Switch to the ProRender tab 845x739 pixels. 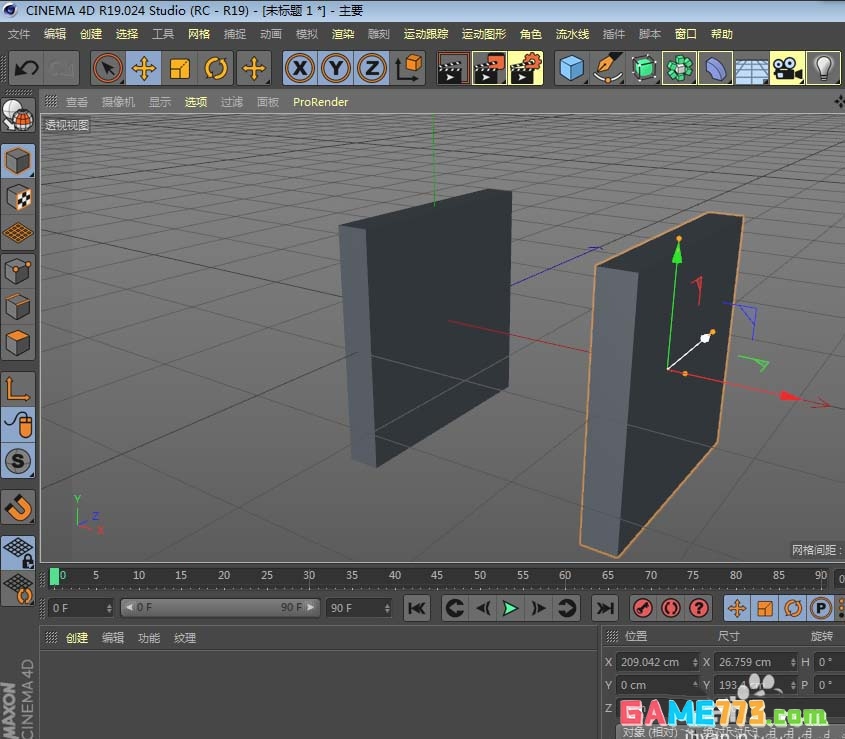pyautogui.click(x=320, y=101)
